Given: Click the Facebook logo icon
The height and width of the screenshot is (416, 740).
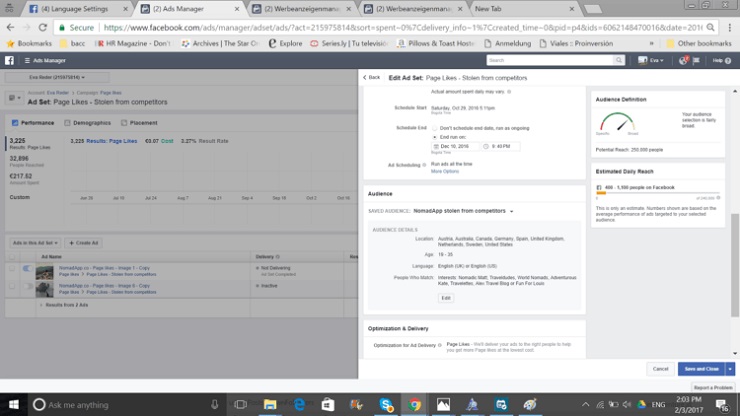Looking at the screenshot, I should tap(9, 60).
